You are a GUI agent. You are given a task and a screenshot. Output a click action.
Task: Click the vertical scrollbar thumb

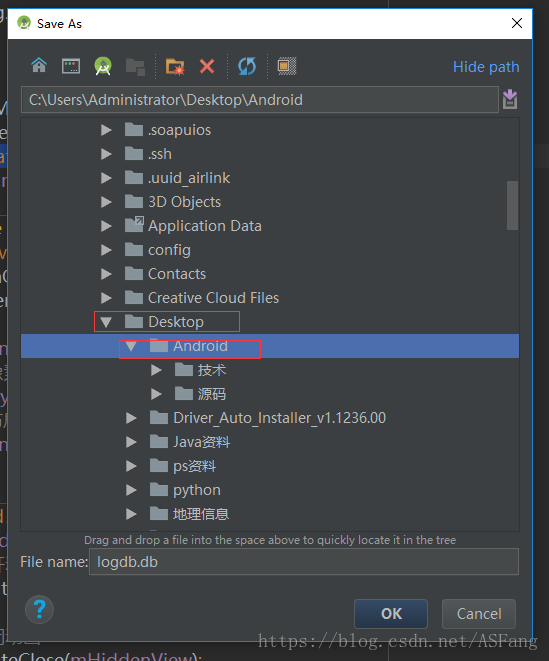[x=512, y=205]
